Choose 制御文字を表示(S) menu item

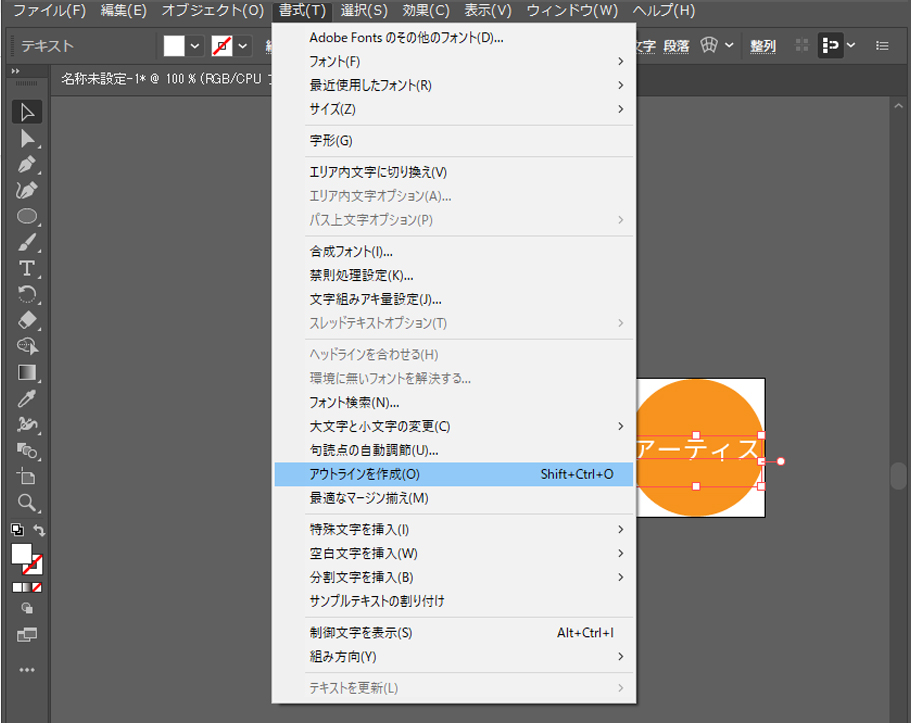453,633
